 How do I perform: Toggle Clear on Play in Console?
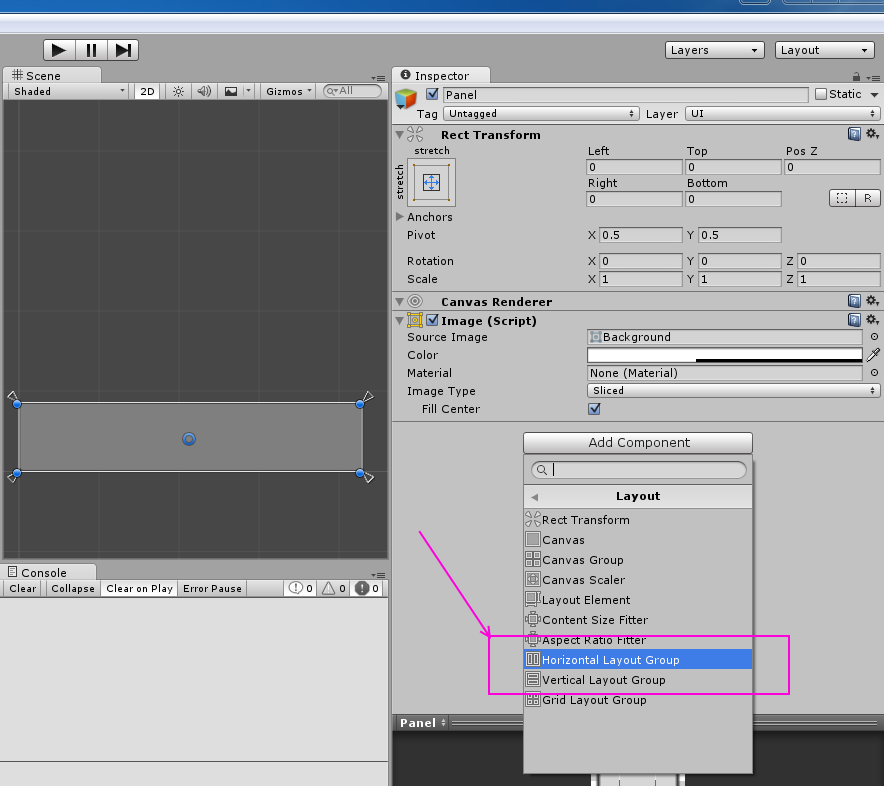[139, 588]
